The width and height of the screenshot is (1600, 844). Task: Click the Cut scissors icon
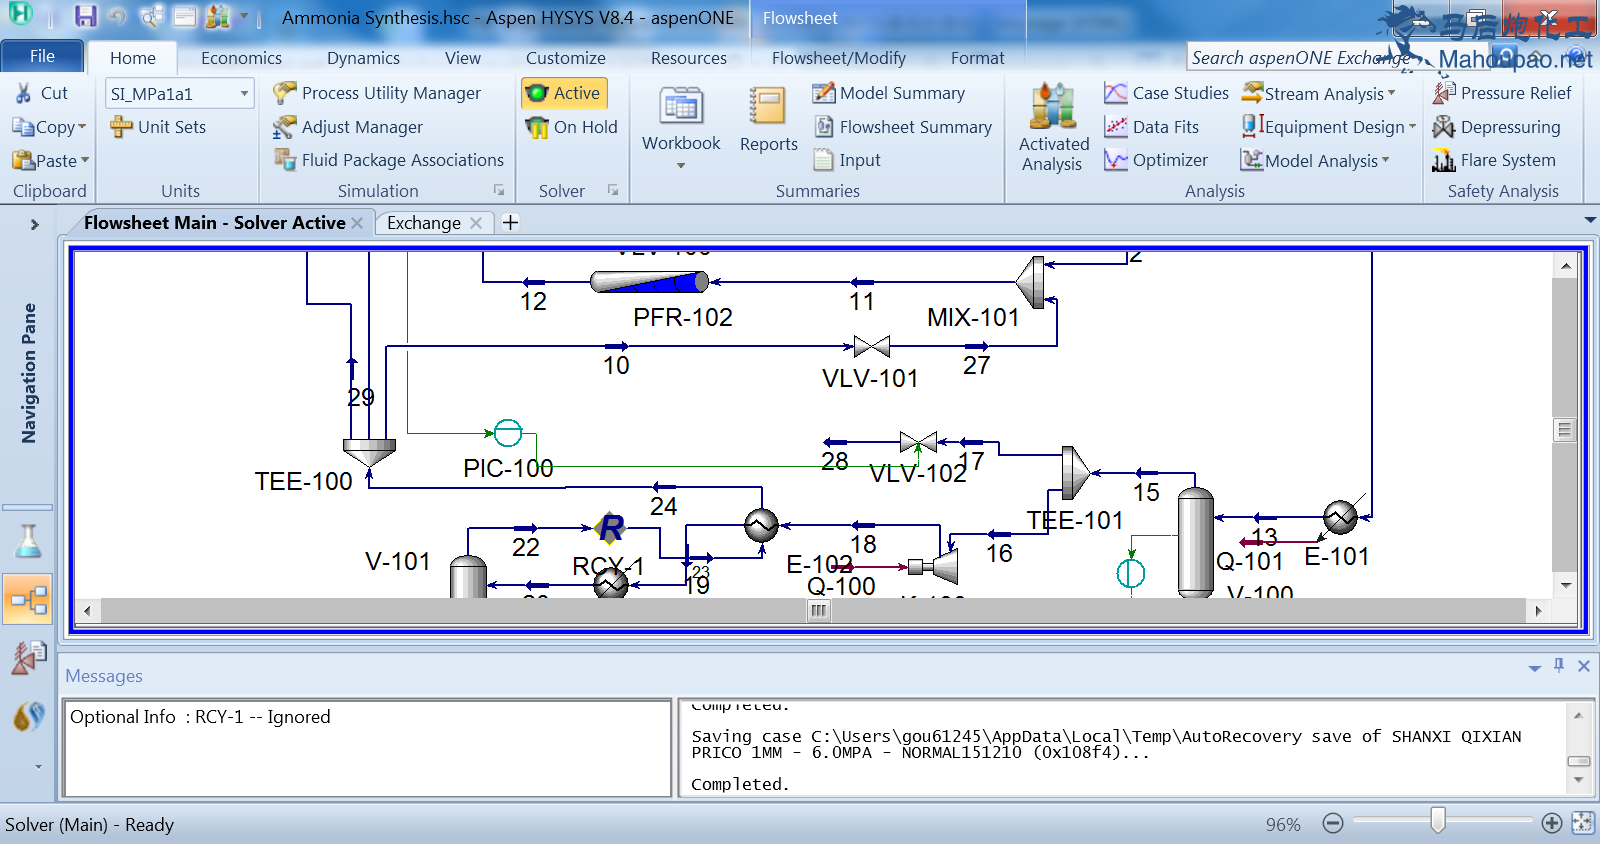[x=23, y=93]
